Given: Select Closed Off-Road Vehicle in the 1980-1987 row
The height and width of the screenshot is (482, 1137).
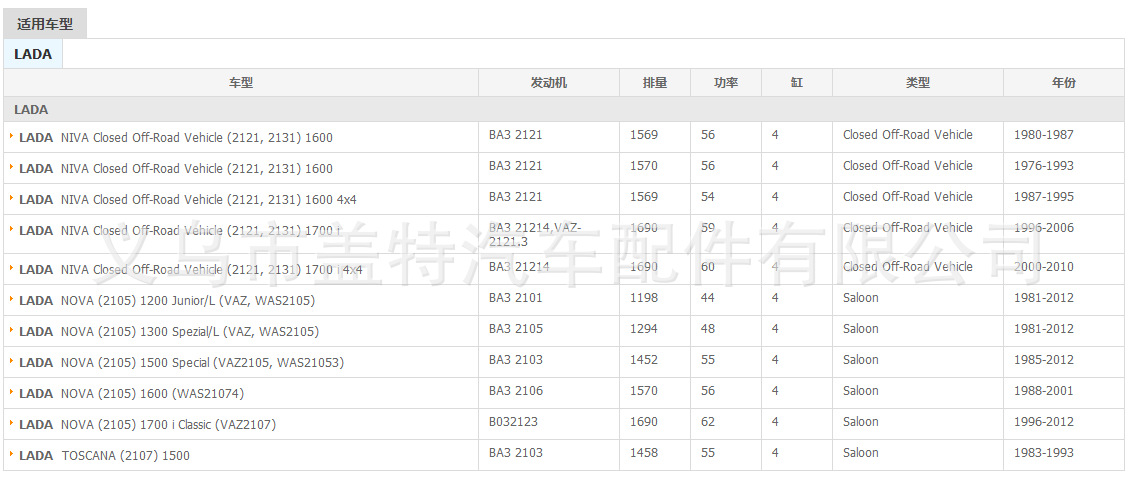Looking at the screenshot, I should 907,135.
